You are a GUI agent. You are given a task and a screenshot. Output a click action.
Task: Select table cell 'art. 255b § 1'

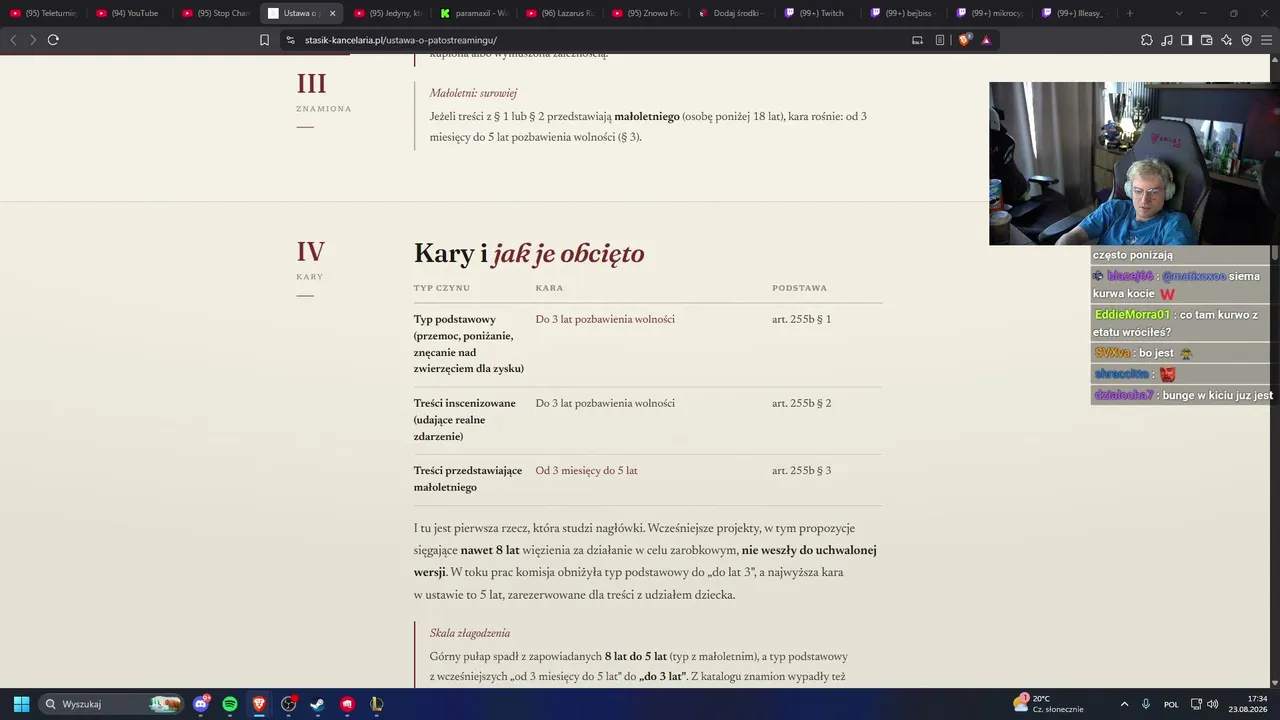pos(801,319)
